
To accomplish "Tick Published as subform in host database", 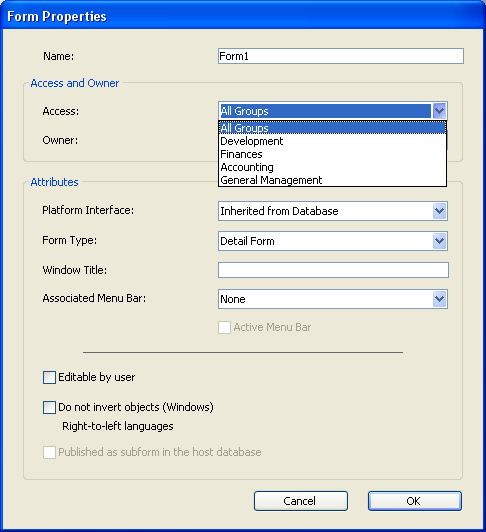I will point(49,452).
